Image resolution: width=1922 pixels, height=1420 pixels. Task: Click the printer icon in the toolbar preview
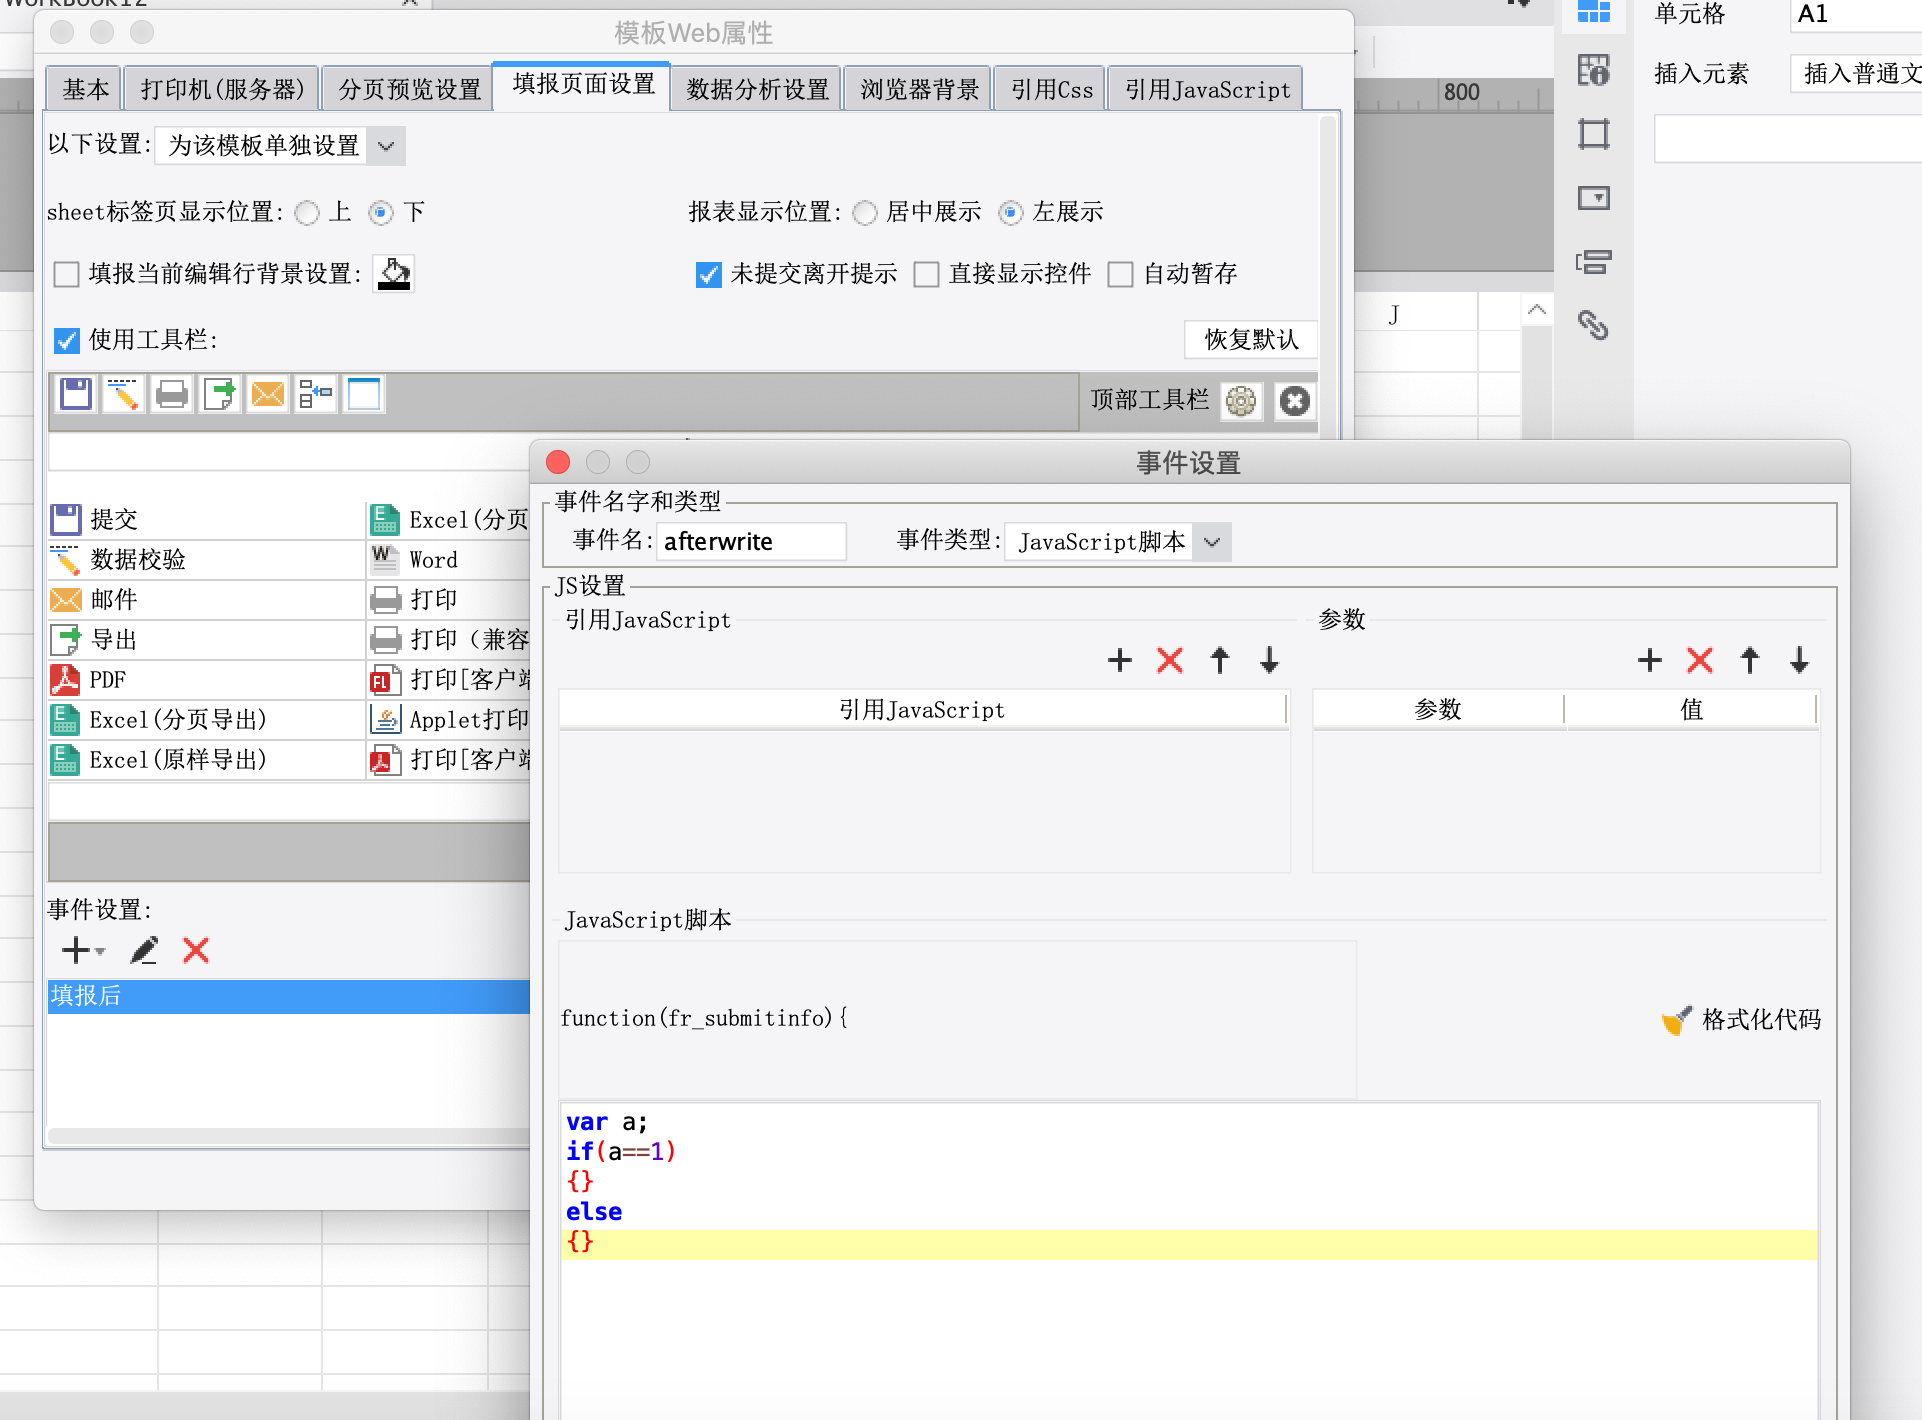click(x=172, y=394)
